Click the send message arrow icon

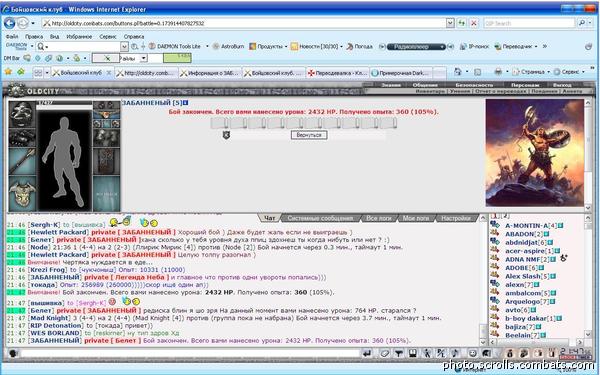point(367,353)
